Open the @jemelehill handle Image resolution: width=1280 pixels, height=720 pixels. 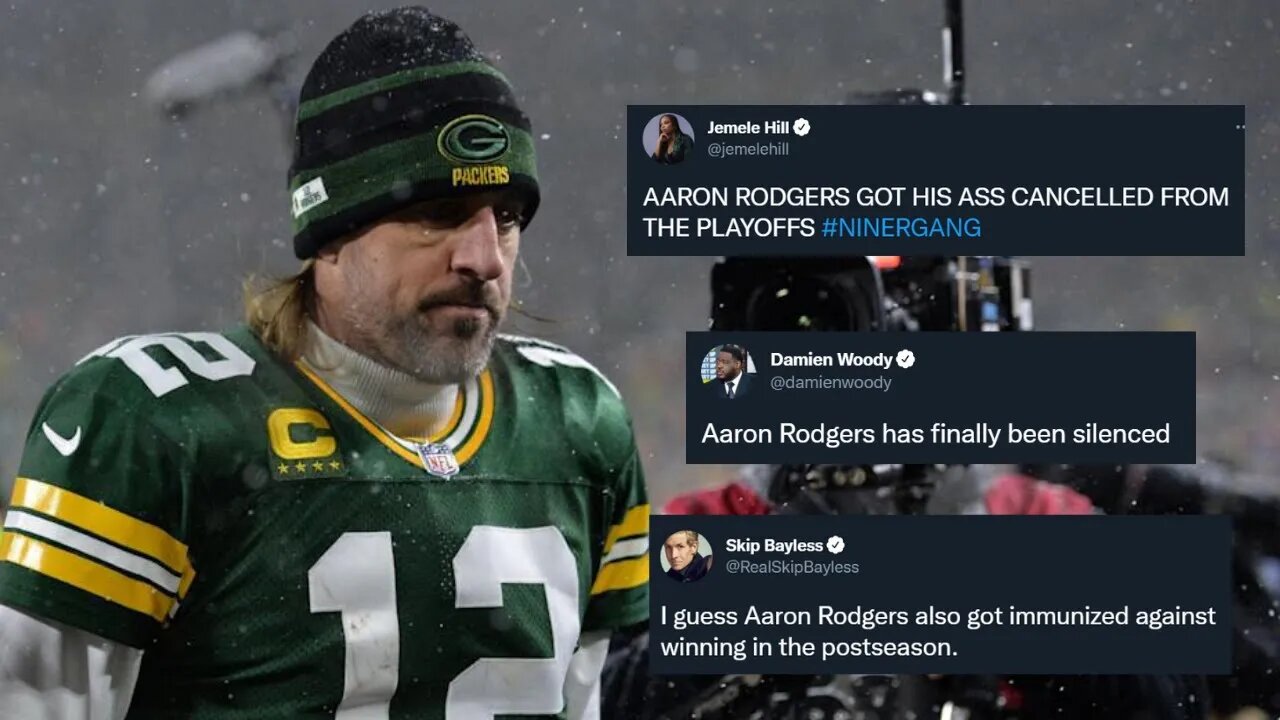coord(748,149)
